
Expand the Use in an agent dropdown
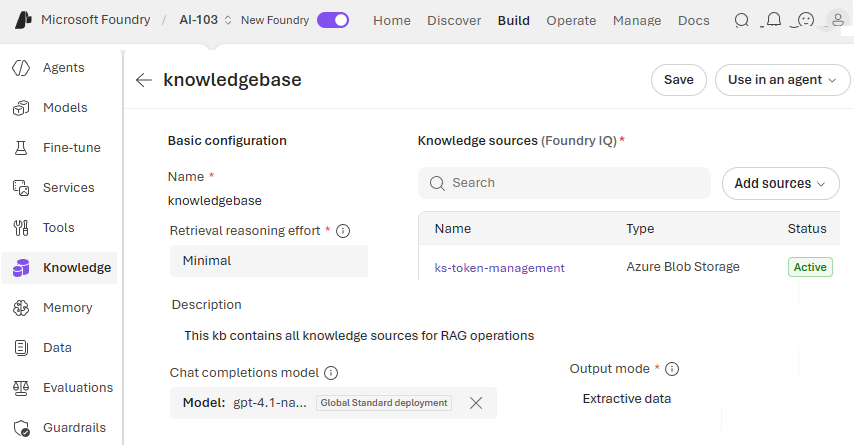pos(782,80)
